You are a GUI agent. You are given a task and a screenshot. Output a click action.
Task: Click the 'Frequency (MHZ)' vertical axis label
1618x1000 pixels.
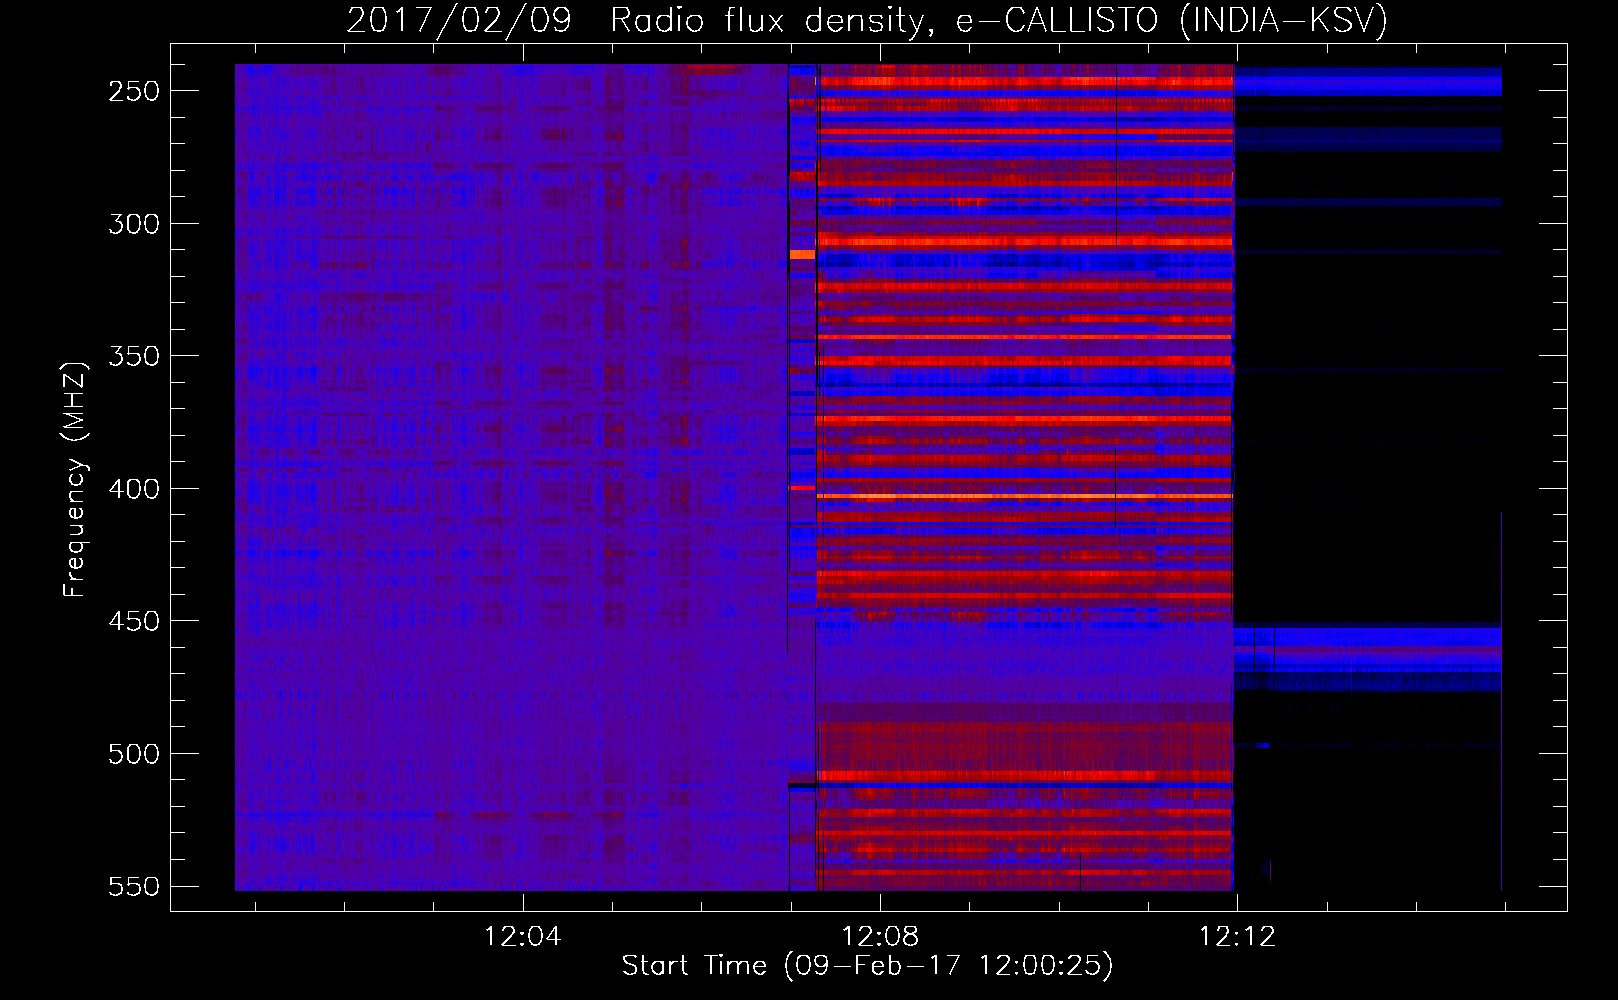pyautogui.click(x=75, y=480)
